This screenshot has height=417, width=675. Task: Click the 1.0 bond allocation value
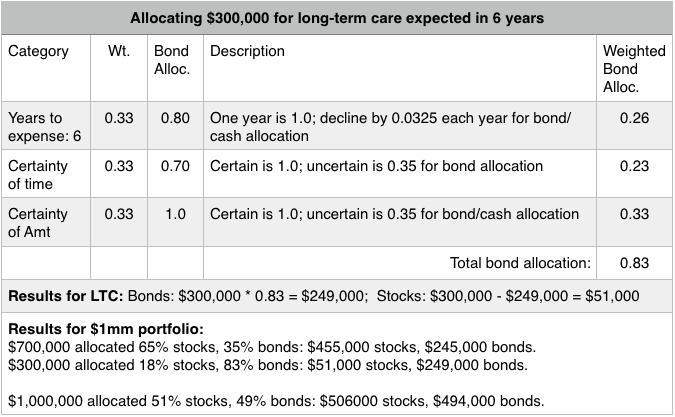(x=176, y=214)
